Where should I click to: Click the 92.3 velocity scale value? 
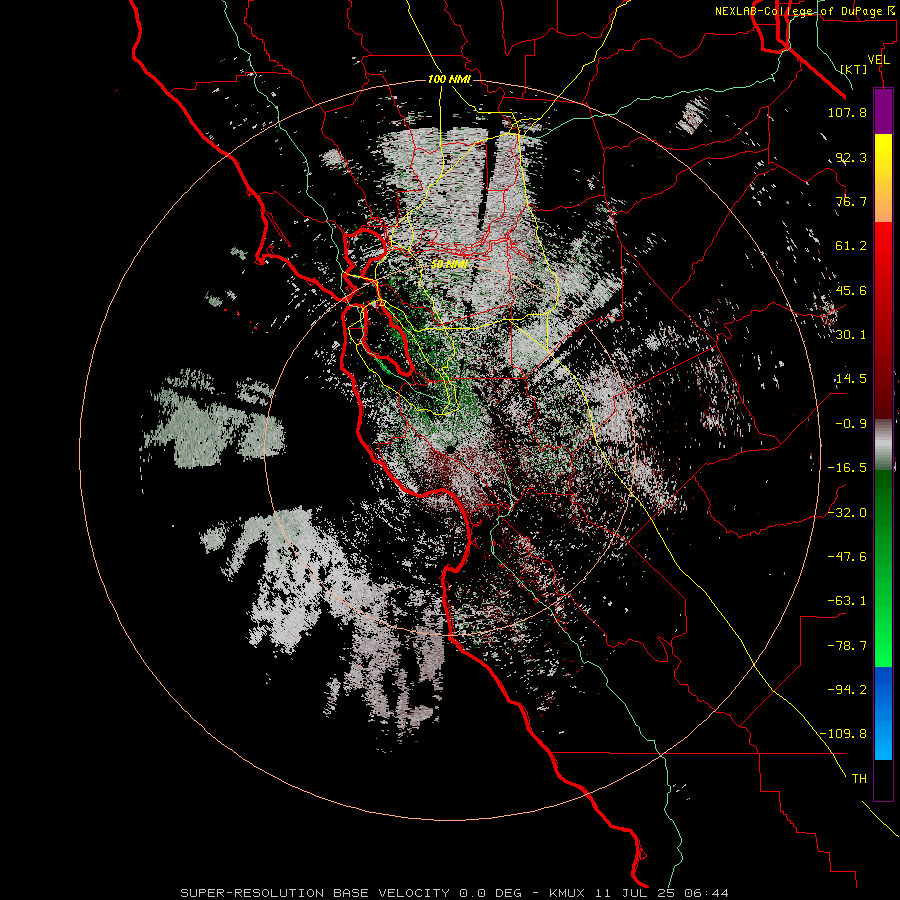click(851, 157)
